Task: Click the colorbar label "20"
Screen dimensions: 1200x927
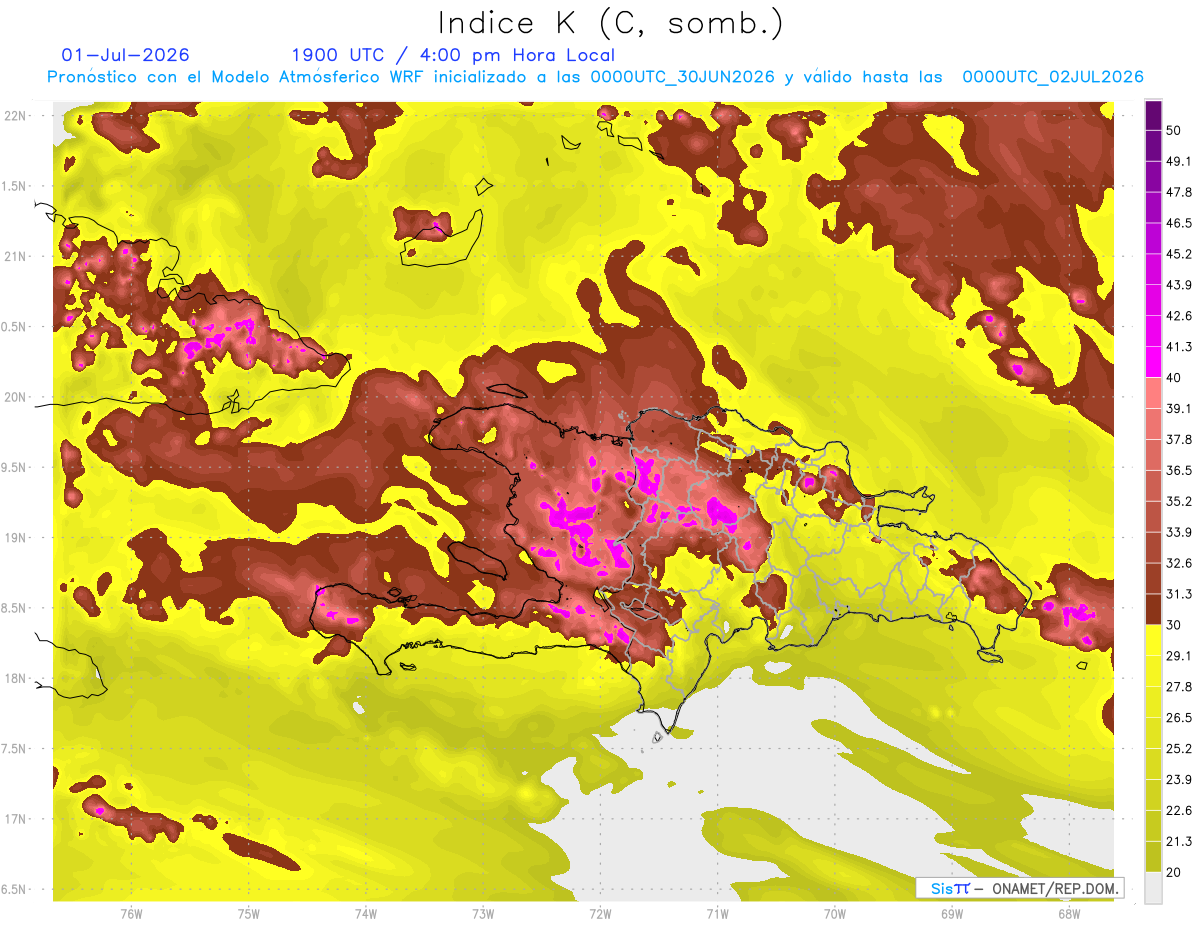Action: pos(1174,873)
